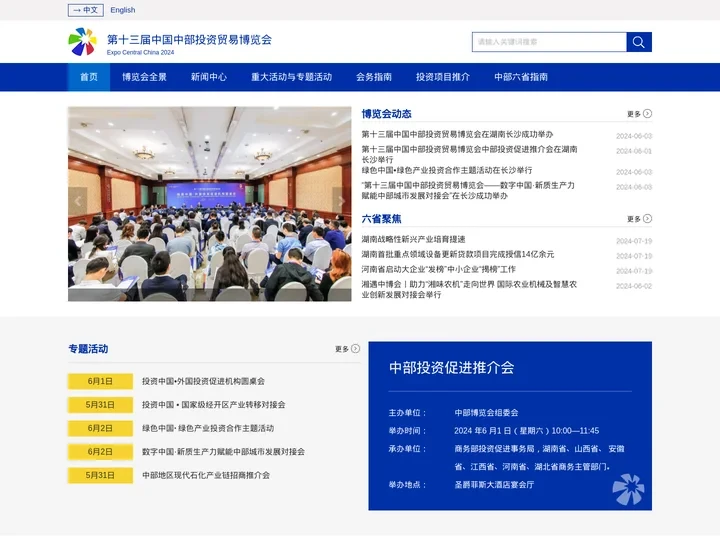Open 绿色中国•绿色产业投资合作主题活动在长沙举行 news
The image size is (720, 540).
click(x=446, y=170)
